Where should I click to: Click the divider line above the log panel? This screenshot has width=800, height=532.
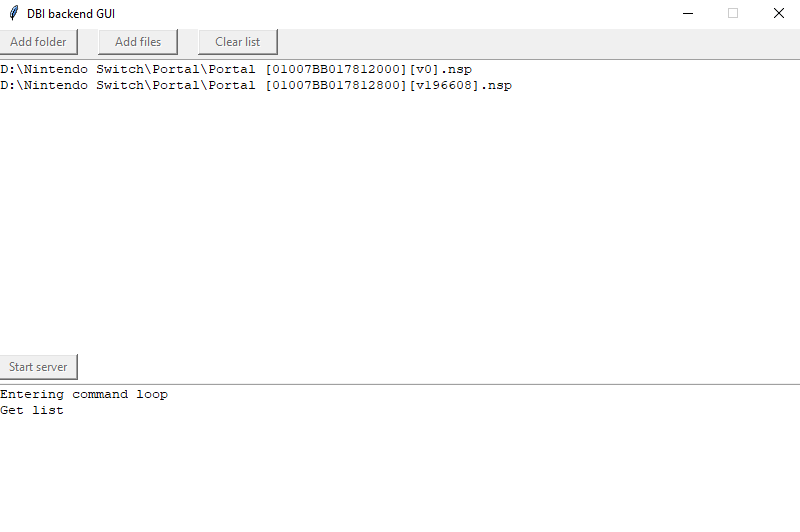point(400,384)
